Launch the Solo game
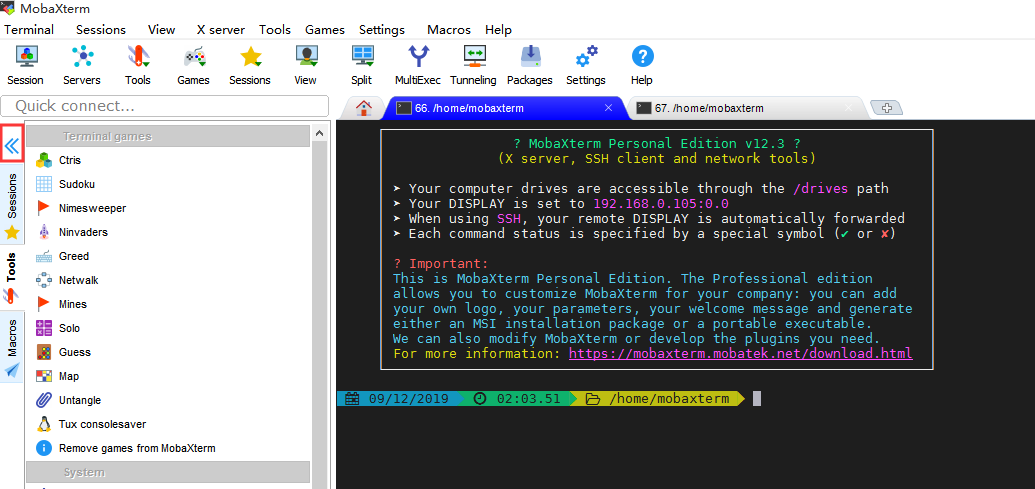Viewport: 1035px width, 489px height. 69,328
